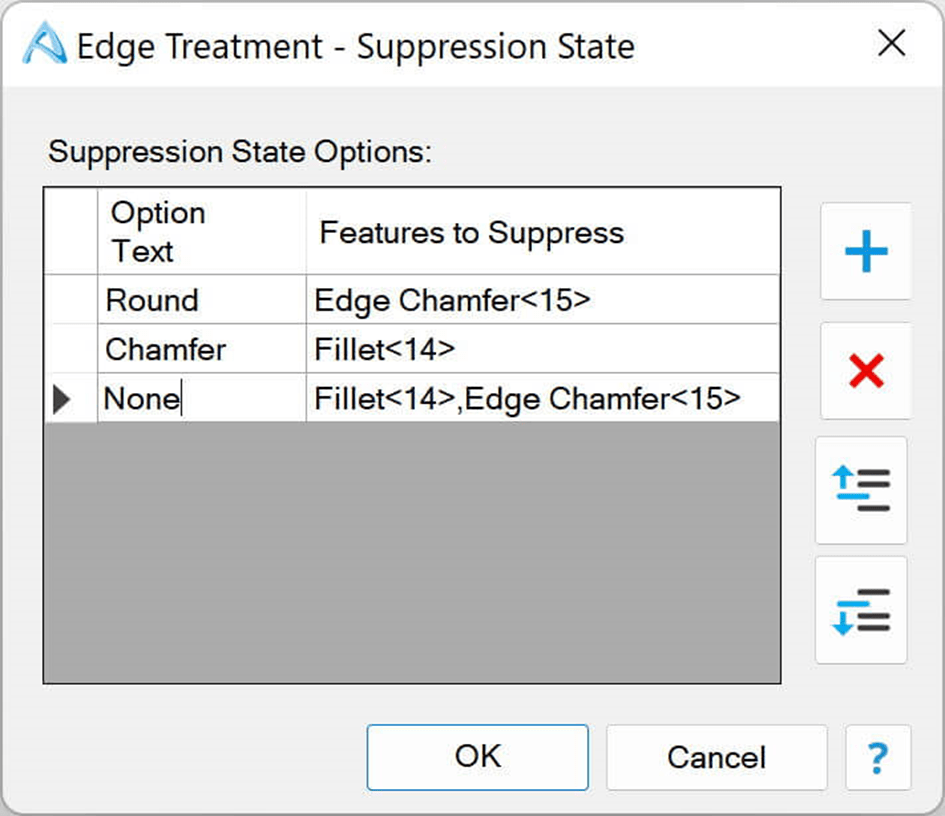The image size is (945, 816).
Task: Click the empty gray grid area
Action: [411, 551]
